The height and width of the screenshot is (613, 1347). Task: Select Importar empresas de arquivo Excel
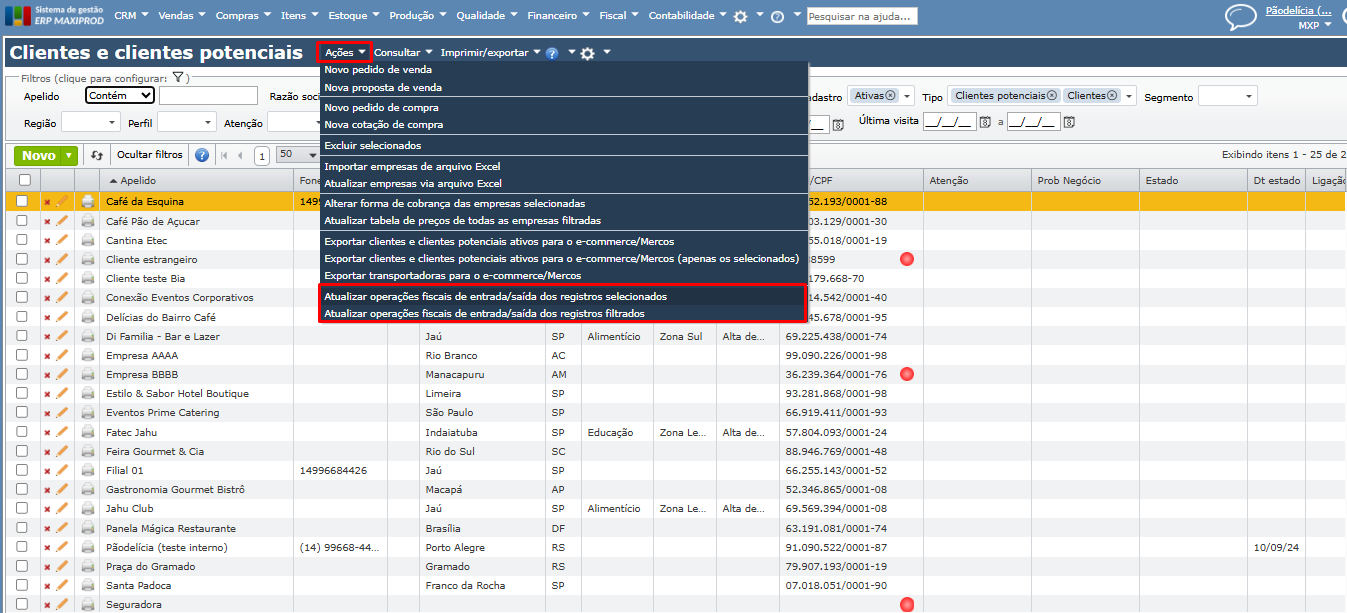[412, 166]
